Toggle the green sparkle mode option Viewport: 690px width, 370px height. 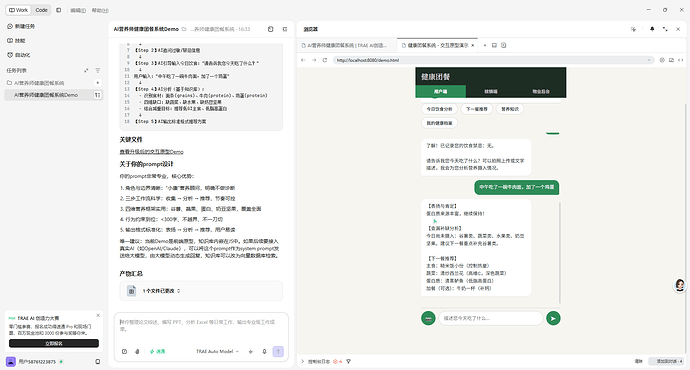click(x=157, y=352)
